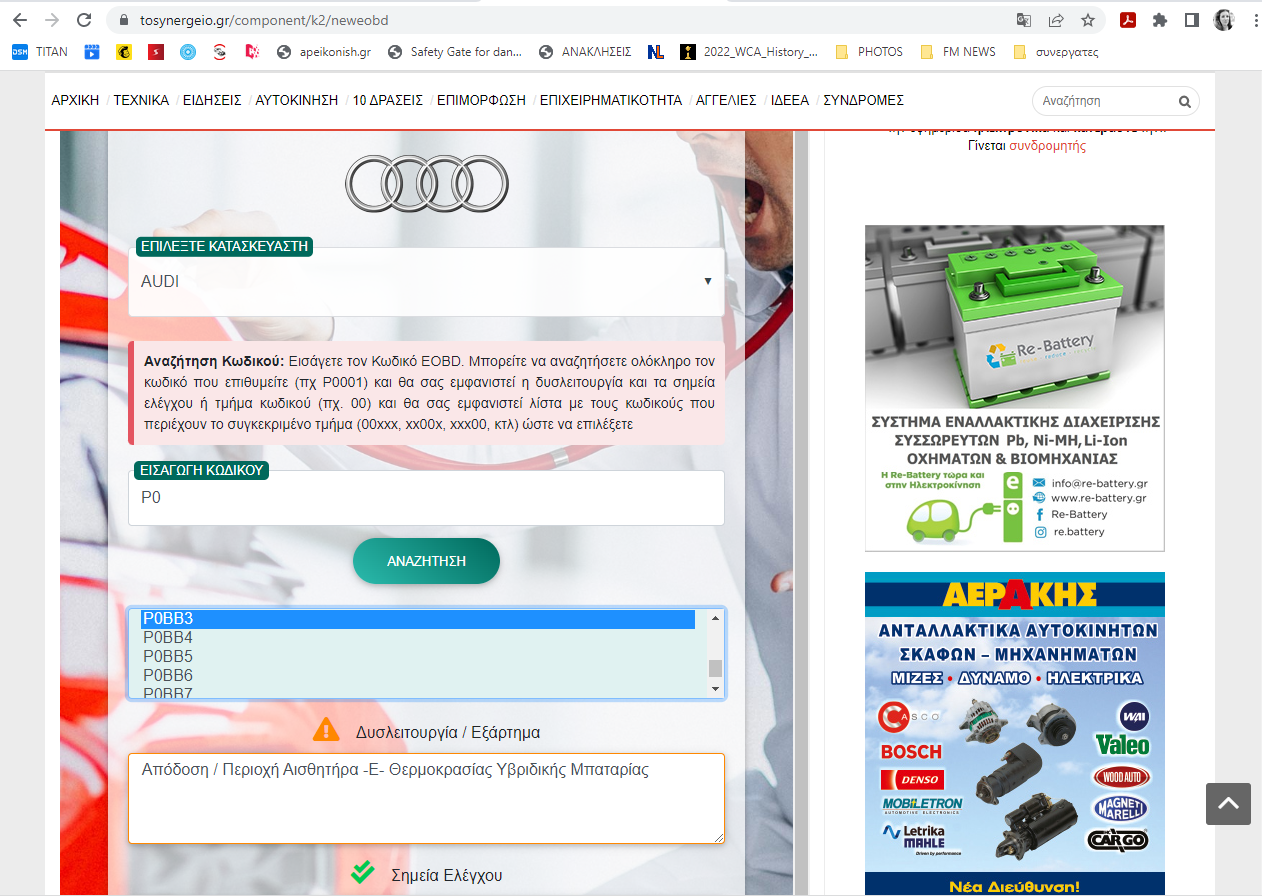Click the site padlock icon in address bar
Screen dimensions: 1262x896
coord(125,20)
